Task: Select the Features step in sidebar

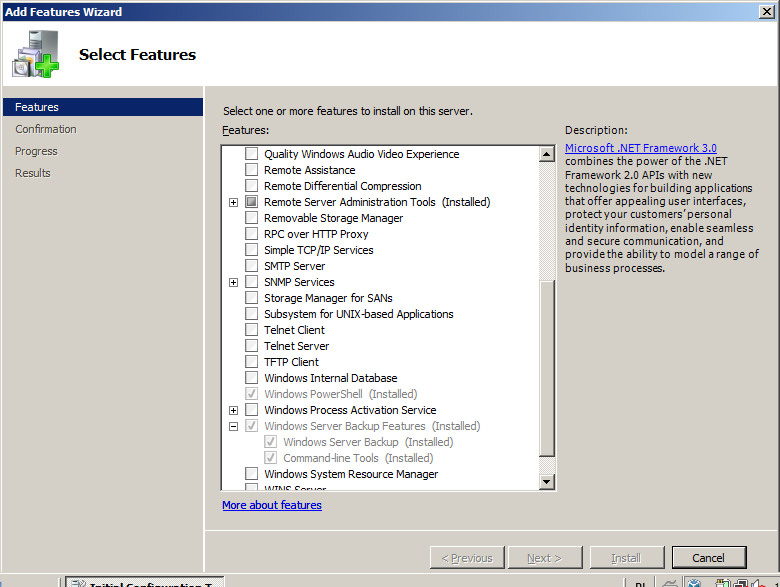Action: coord(103,107)
